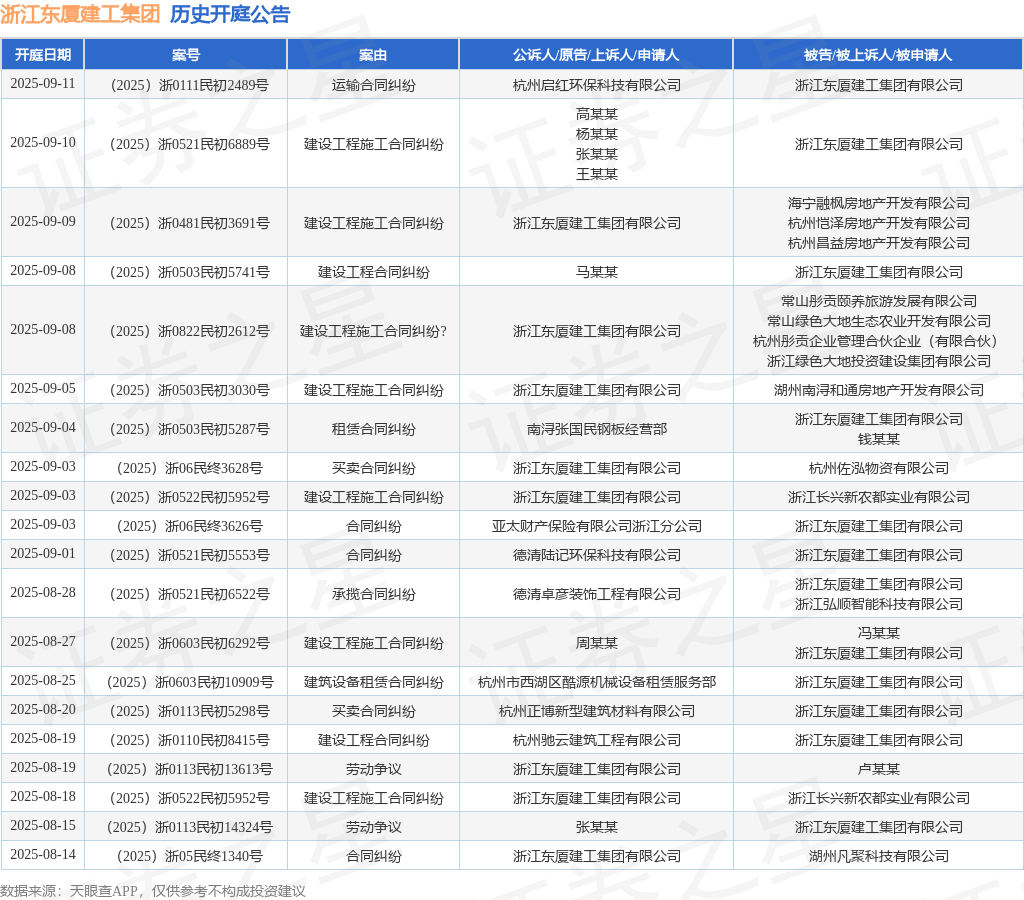The height and width of the screenshot is (900, 1024).
Task: Click plaintiff 南浔张国民钢板经营部
Action: pyautogui.click(x=597, y=429)
